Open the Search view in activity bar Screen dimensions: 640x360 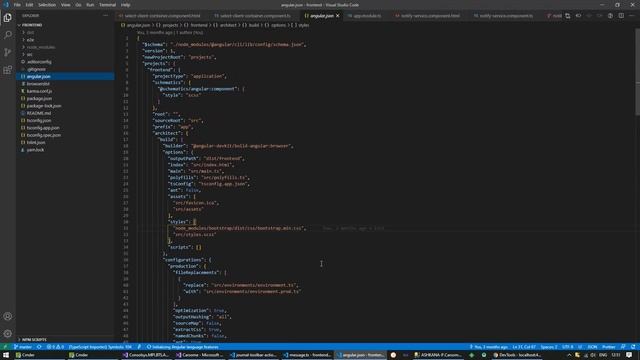[x=7, y=35]
